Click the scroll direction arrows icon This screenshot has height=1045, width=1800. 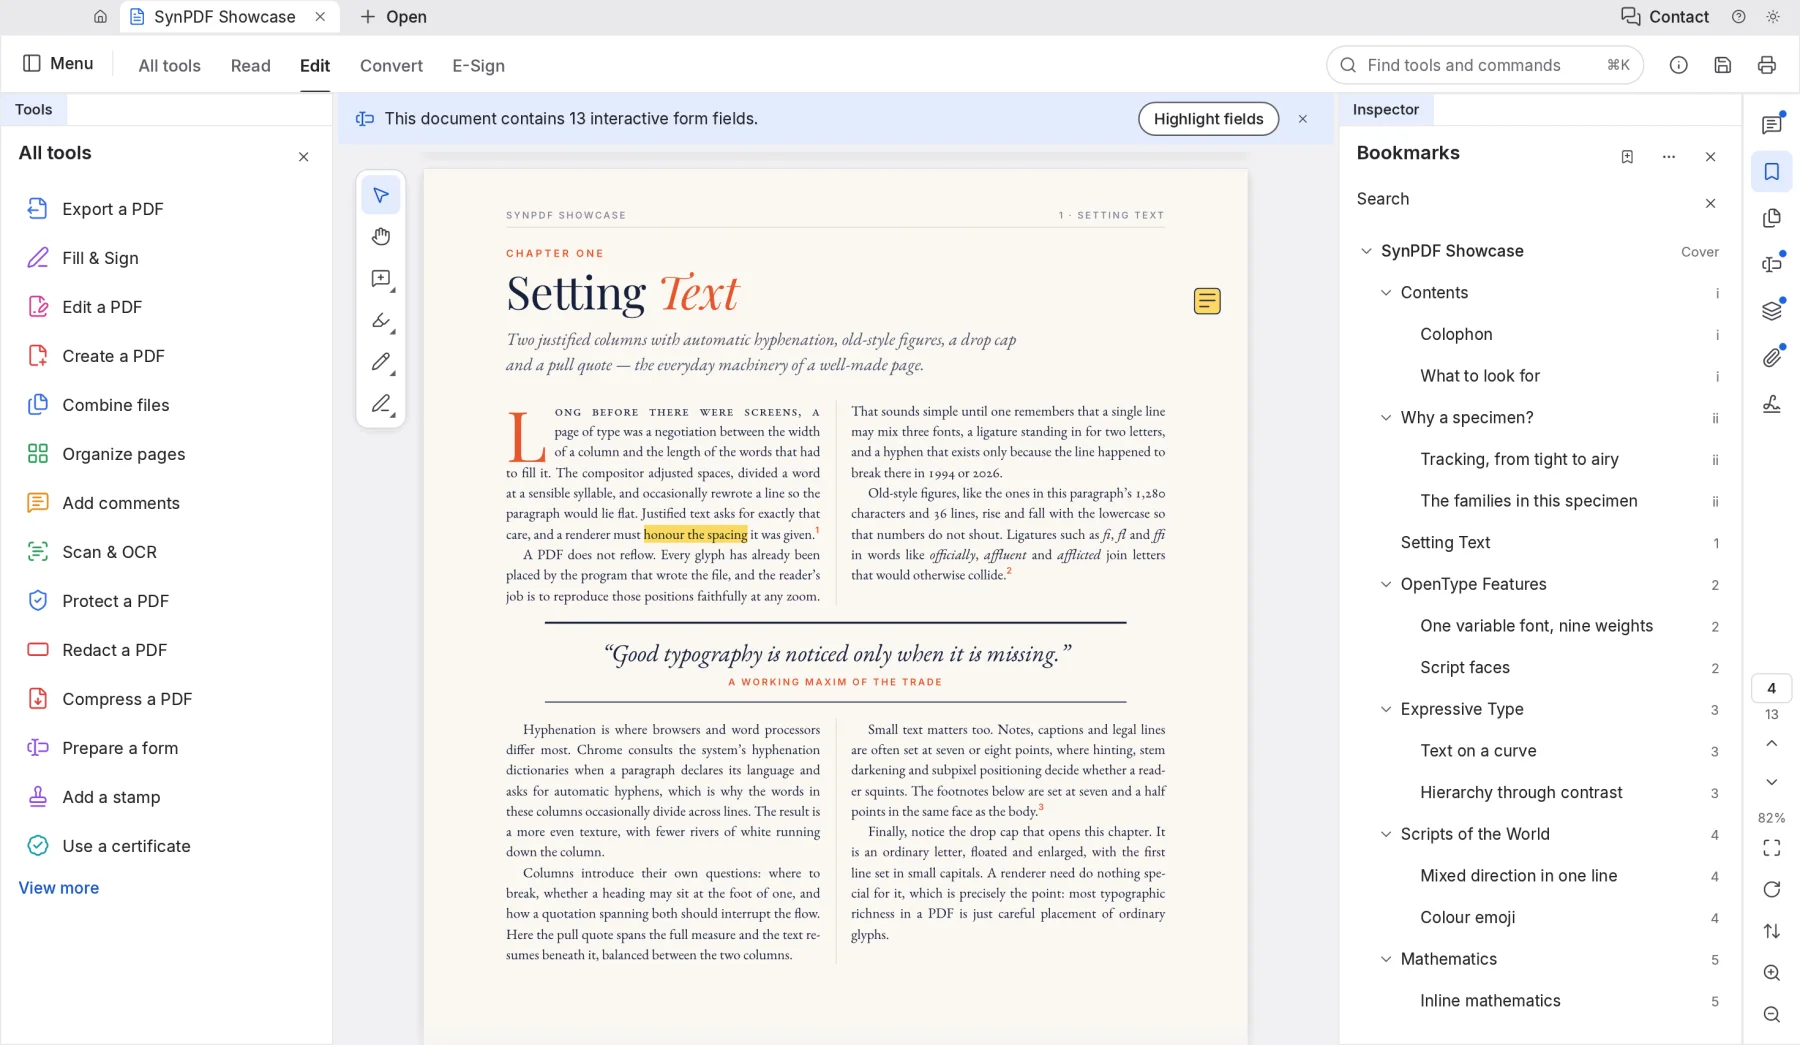tap(1771, 931)
